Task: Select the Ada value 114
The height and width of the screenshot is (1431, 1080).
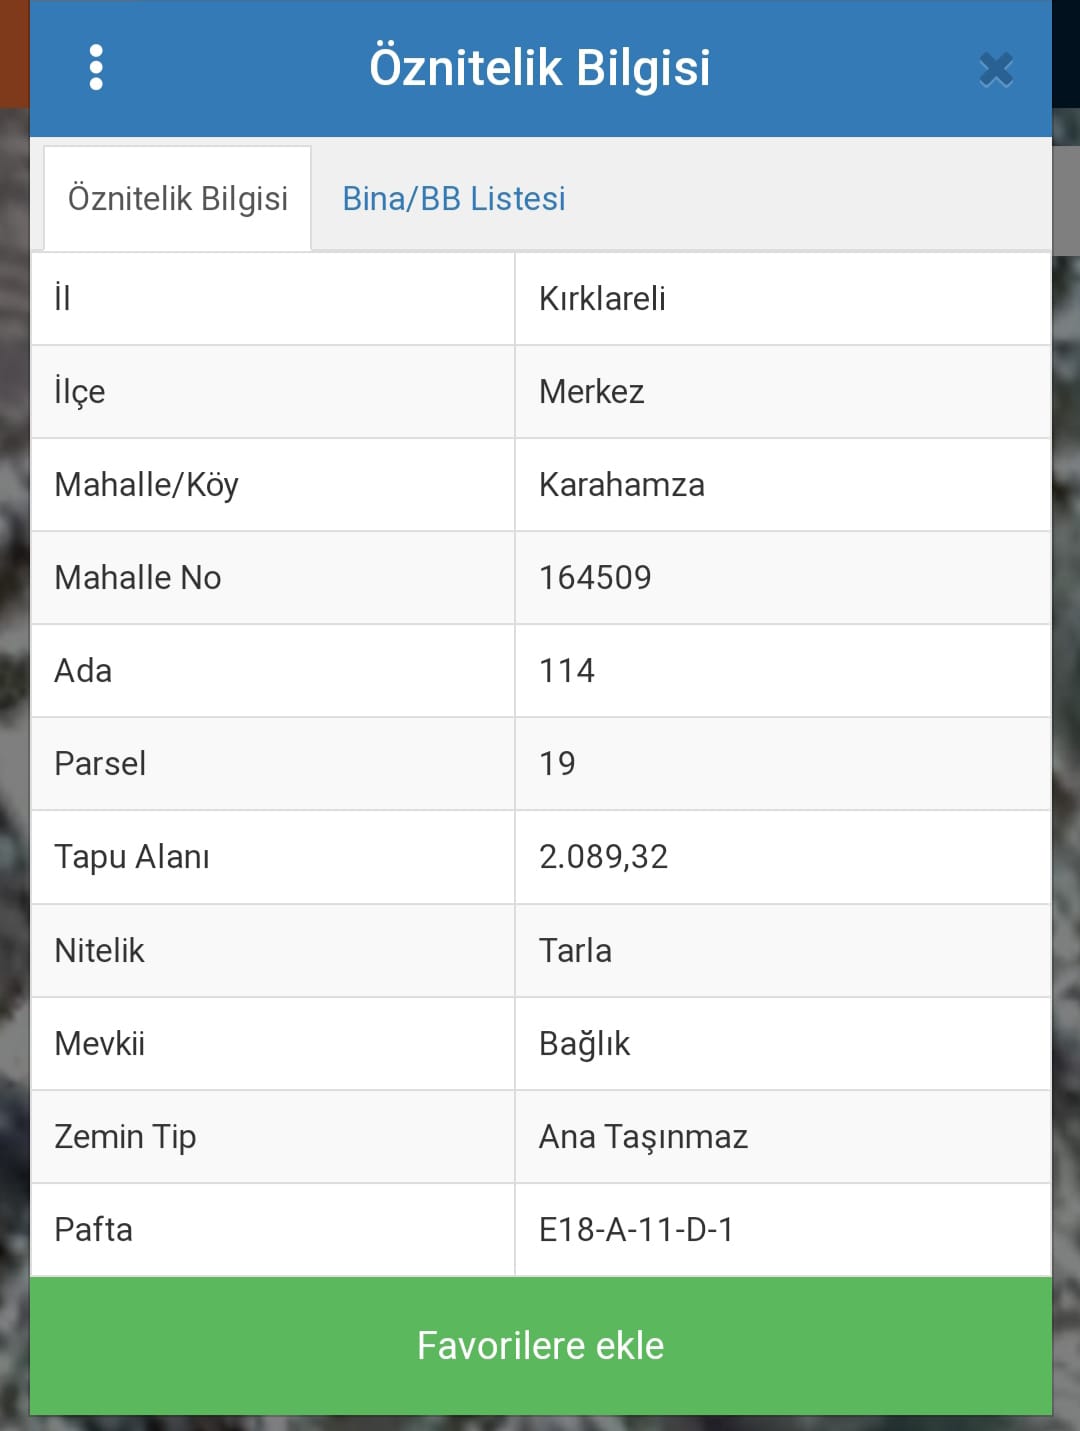Action: coord(567,670)
